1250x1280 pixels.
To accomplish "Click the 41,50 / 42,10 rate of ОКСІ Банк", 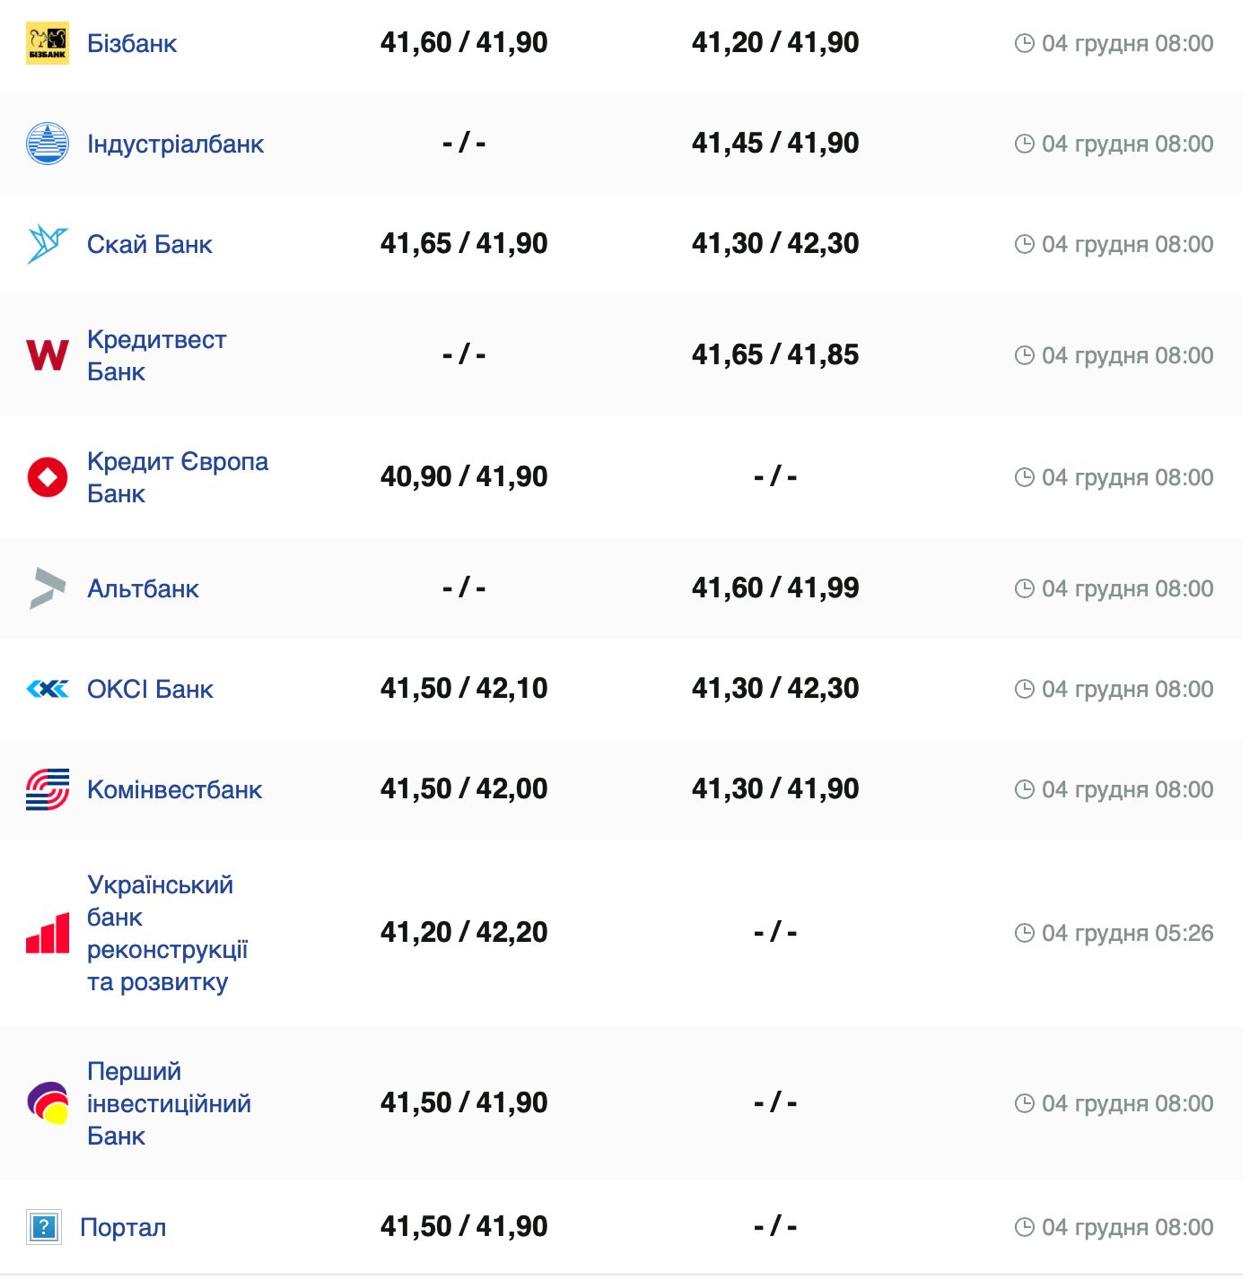I will point(463,688).
